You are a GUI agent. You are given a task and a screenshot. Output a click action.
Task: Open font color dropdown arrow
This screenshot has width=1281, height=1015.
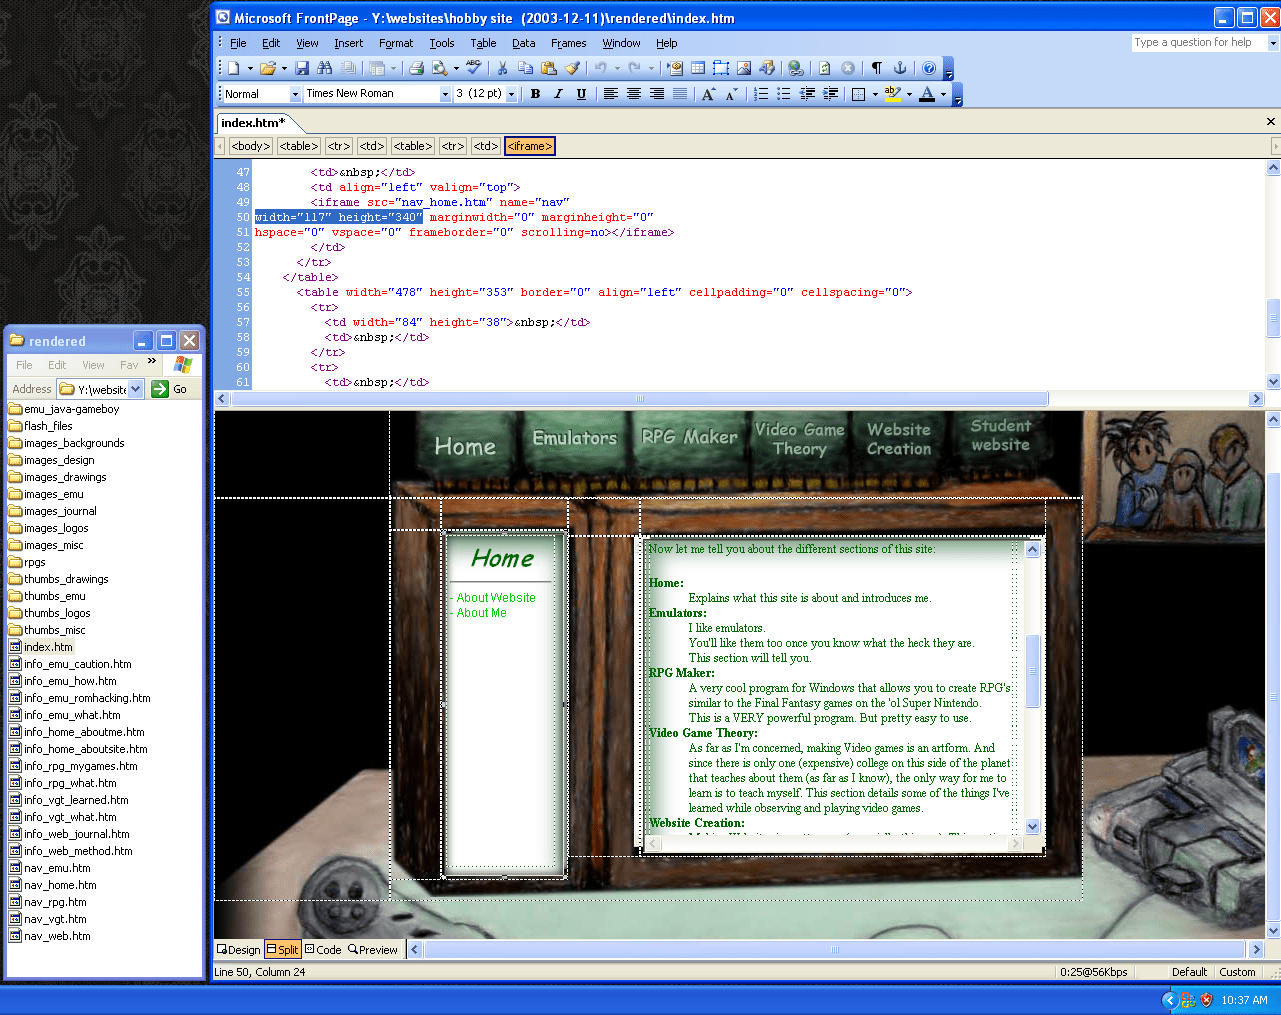point(943,94)
